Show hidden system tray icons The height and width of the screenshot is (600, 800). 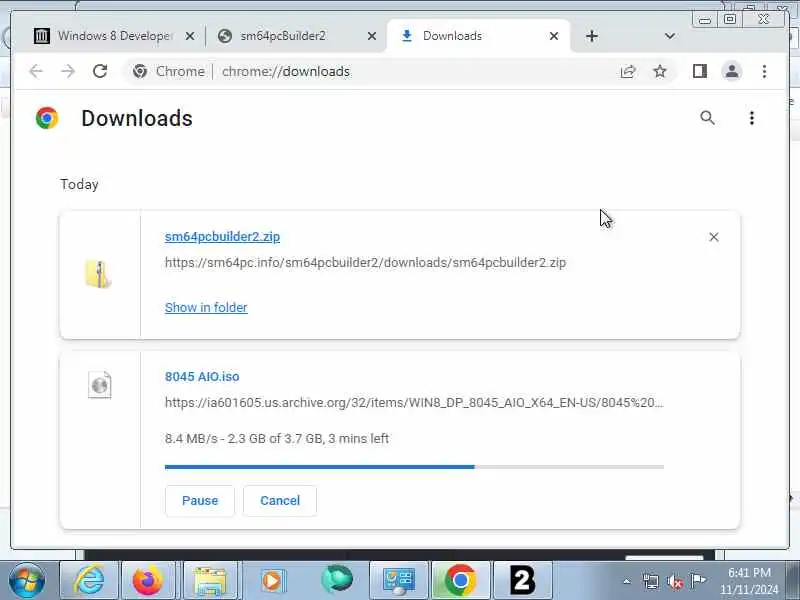point(627,581)
